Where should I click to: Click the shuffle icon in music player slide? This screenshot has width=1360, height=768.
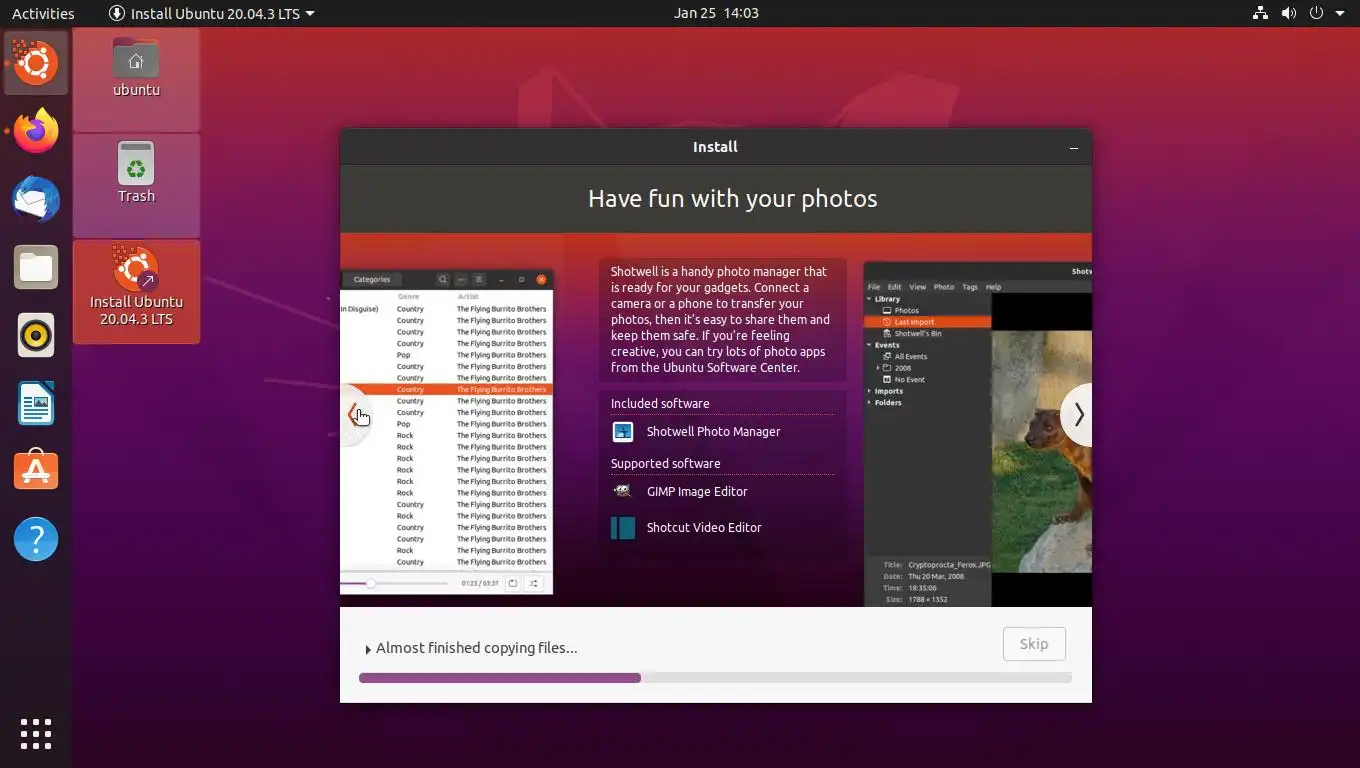pyautogui.click(x=533, y=583)
